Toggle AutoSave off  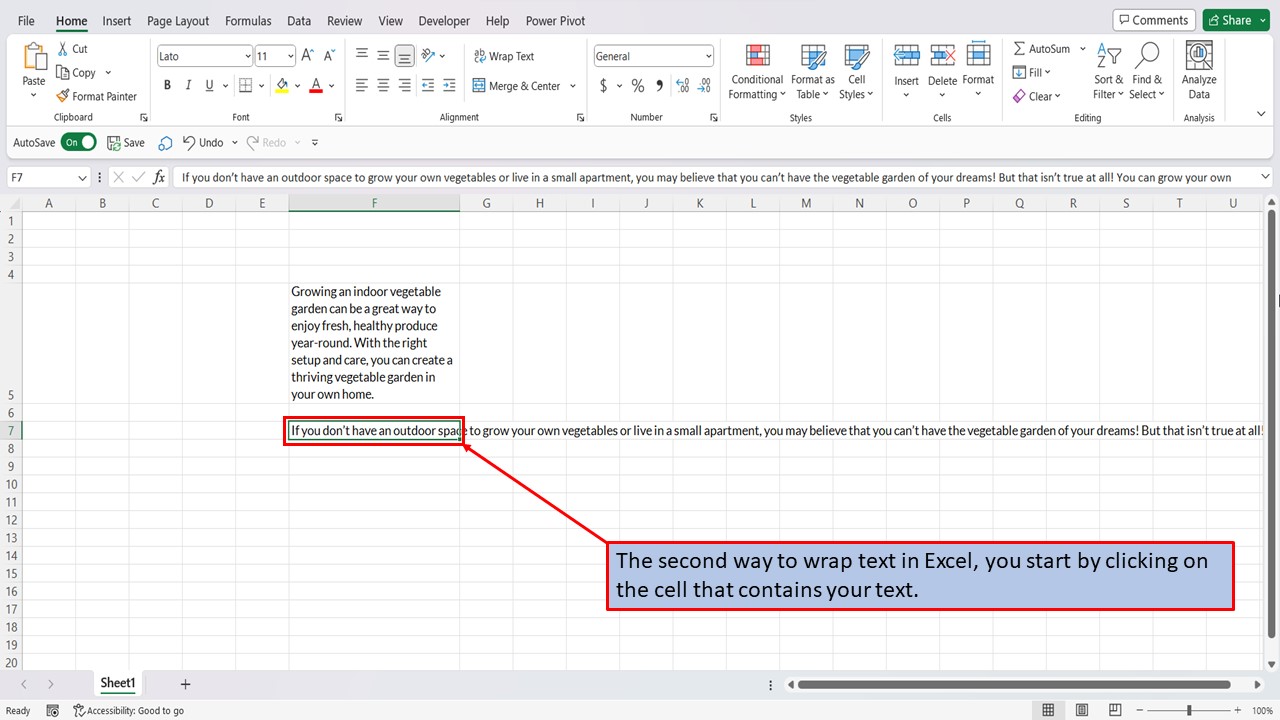[78, 142]
